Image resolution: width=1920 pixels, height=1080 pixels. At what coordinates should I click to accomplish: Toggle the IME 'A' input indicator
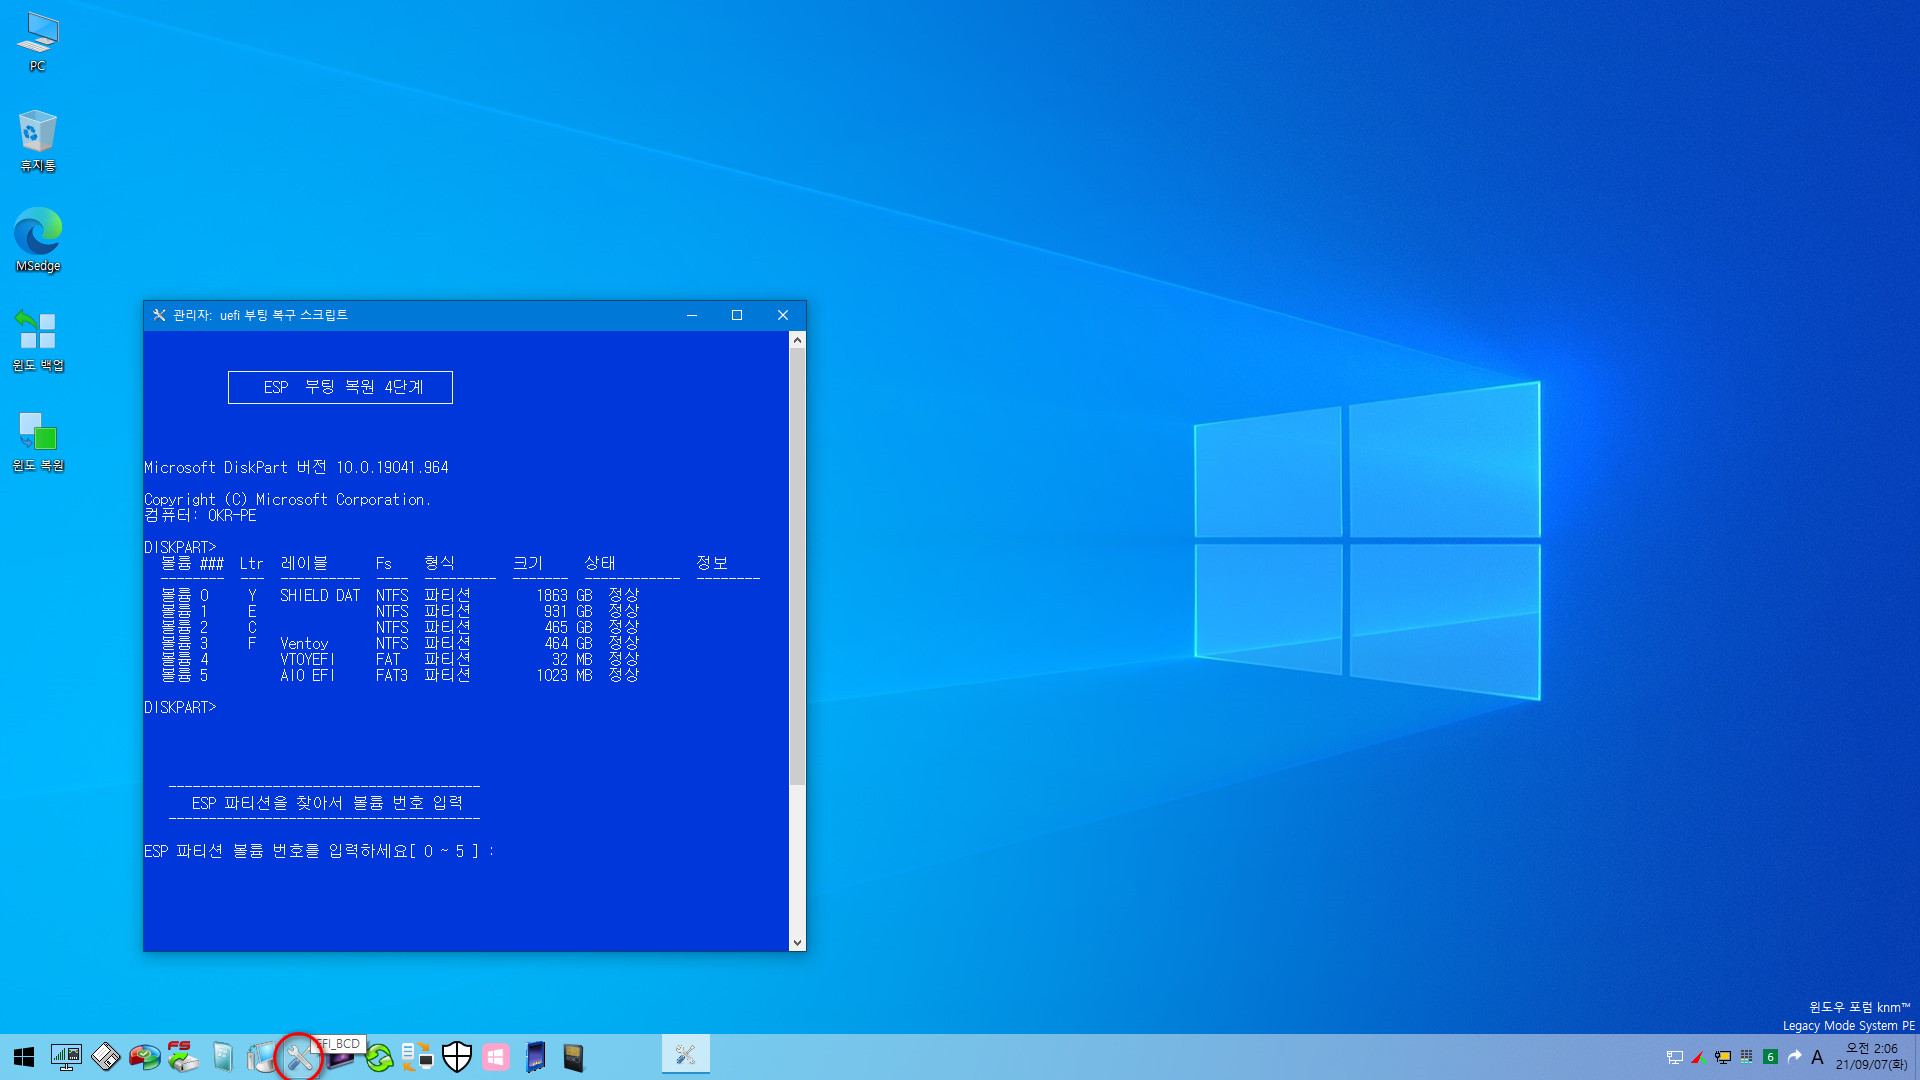click(1817, 1057)
